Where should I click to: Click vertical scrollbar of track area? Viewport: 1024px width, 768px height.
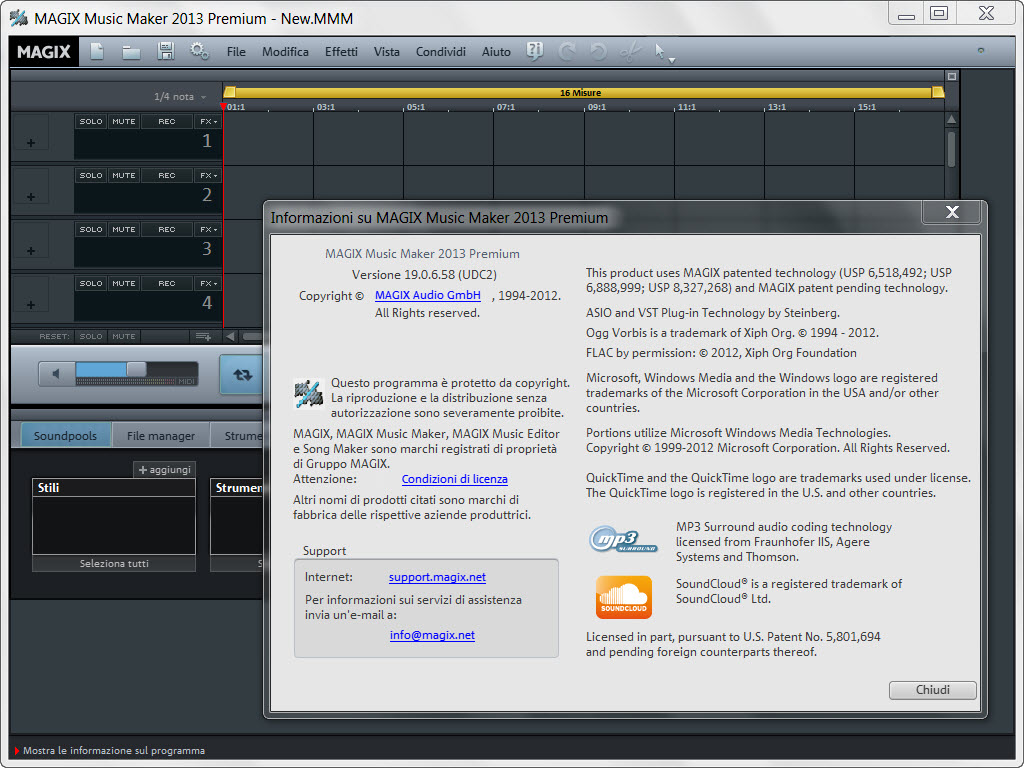952,149
